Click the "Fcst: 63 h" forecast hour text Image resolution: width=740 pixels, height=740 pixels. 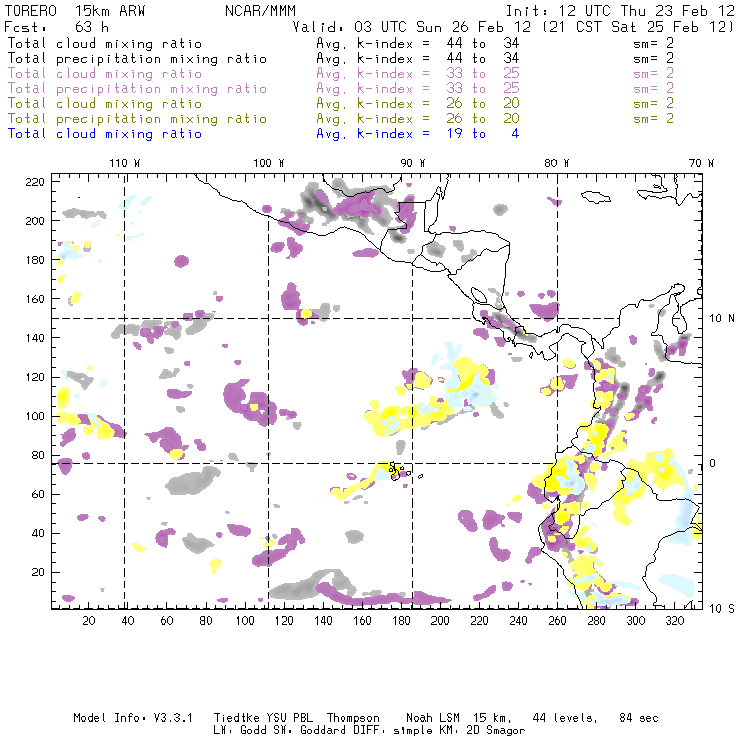56,27
